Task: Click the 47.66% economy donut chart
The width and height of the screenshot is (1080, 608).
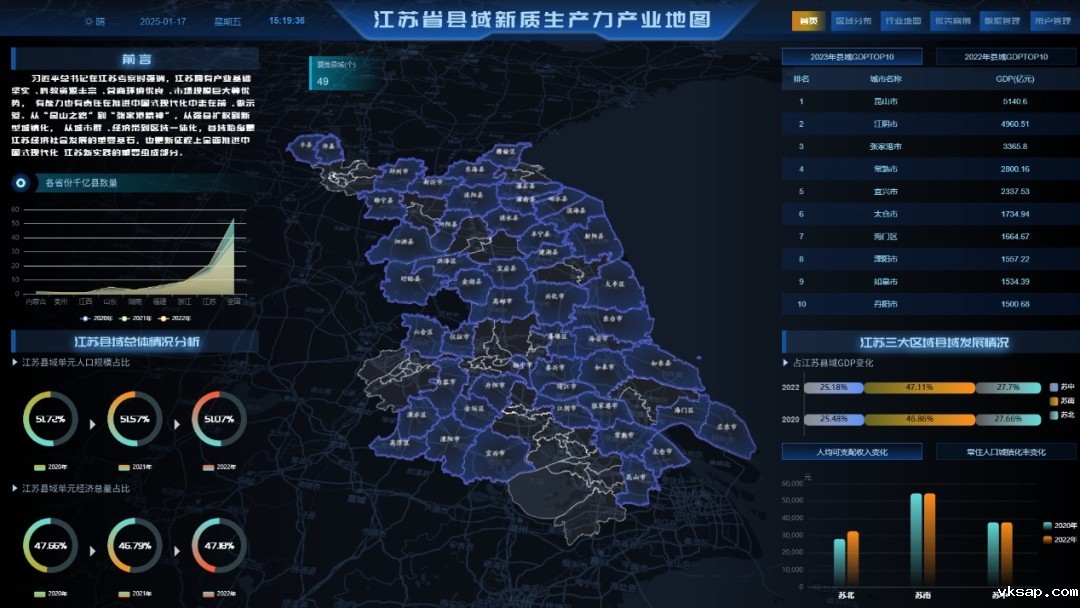Action: [x=50, y=546]
